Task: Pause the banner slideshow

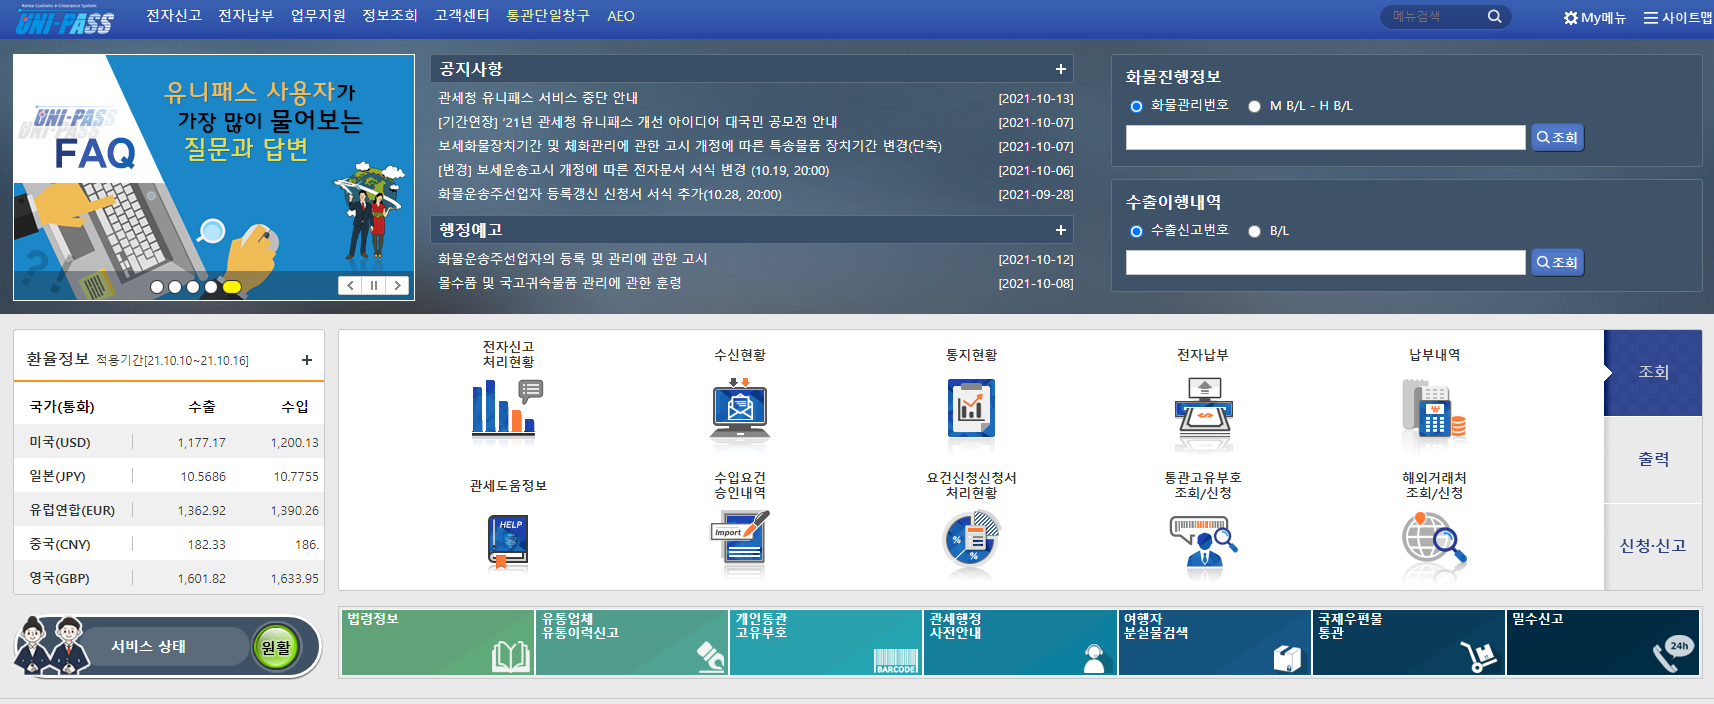Action: pyautogui.click(x=374, y=285)
